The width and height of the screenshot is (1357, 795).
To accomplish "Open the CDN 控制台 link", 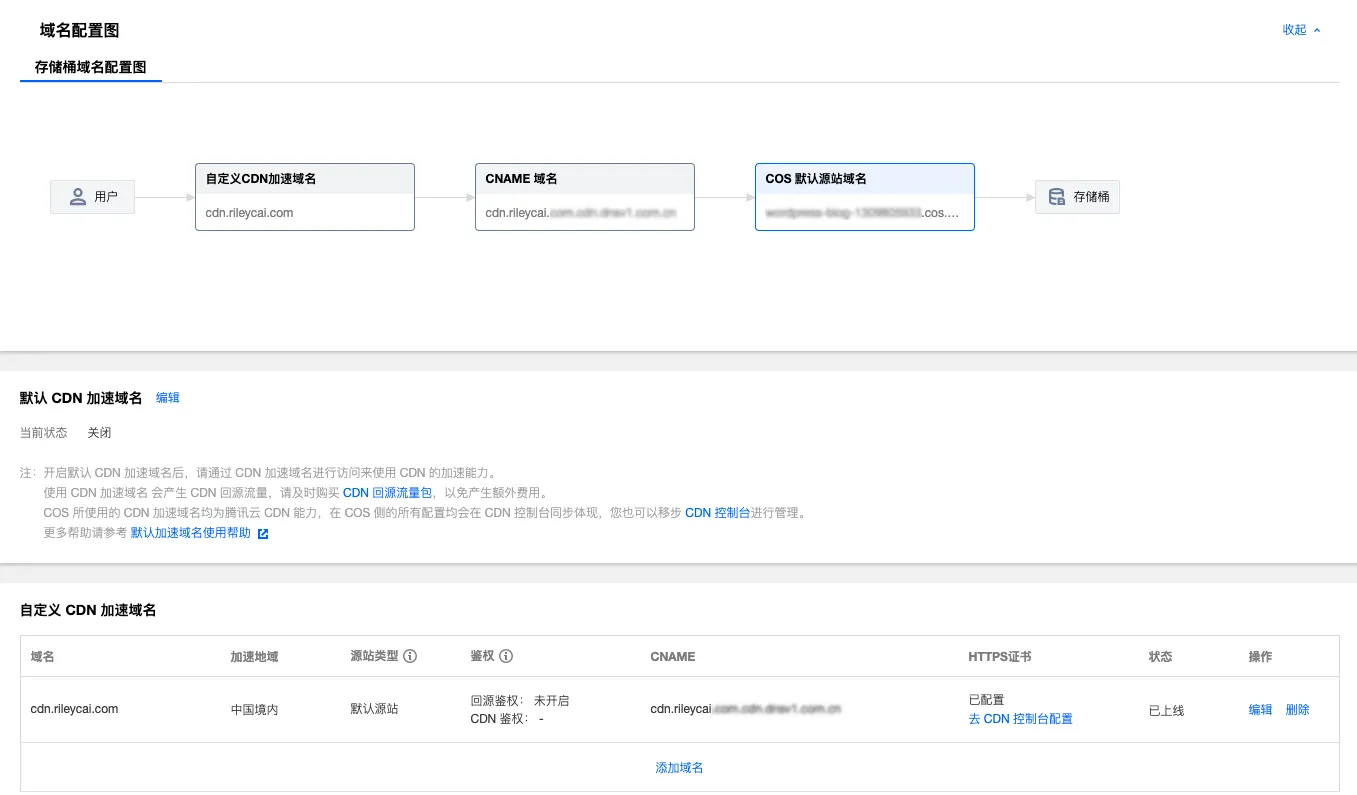I will tap(717, 513).
